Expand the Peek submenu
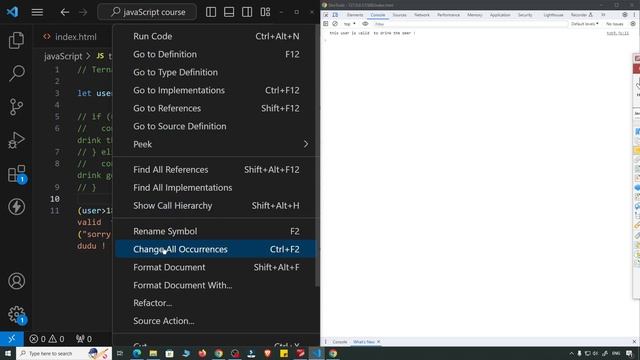Screen dimensions: 640x360 click(x=216, y=144)
